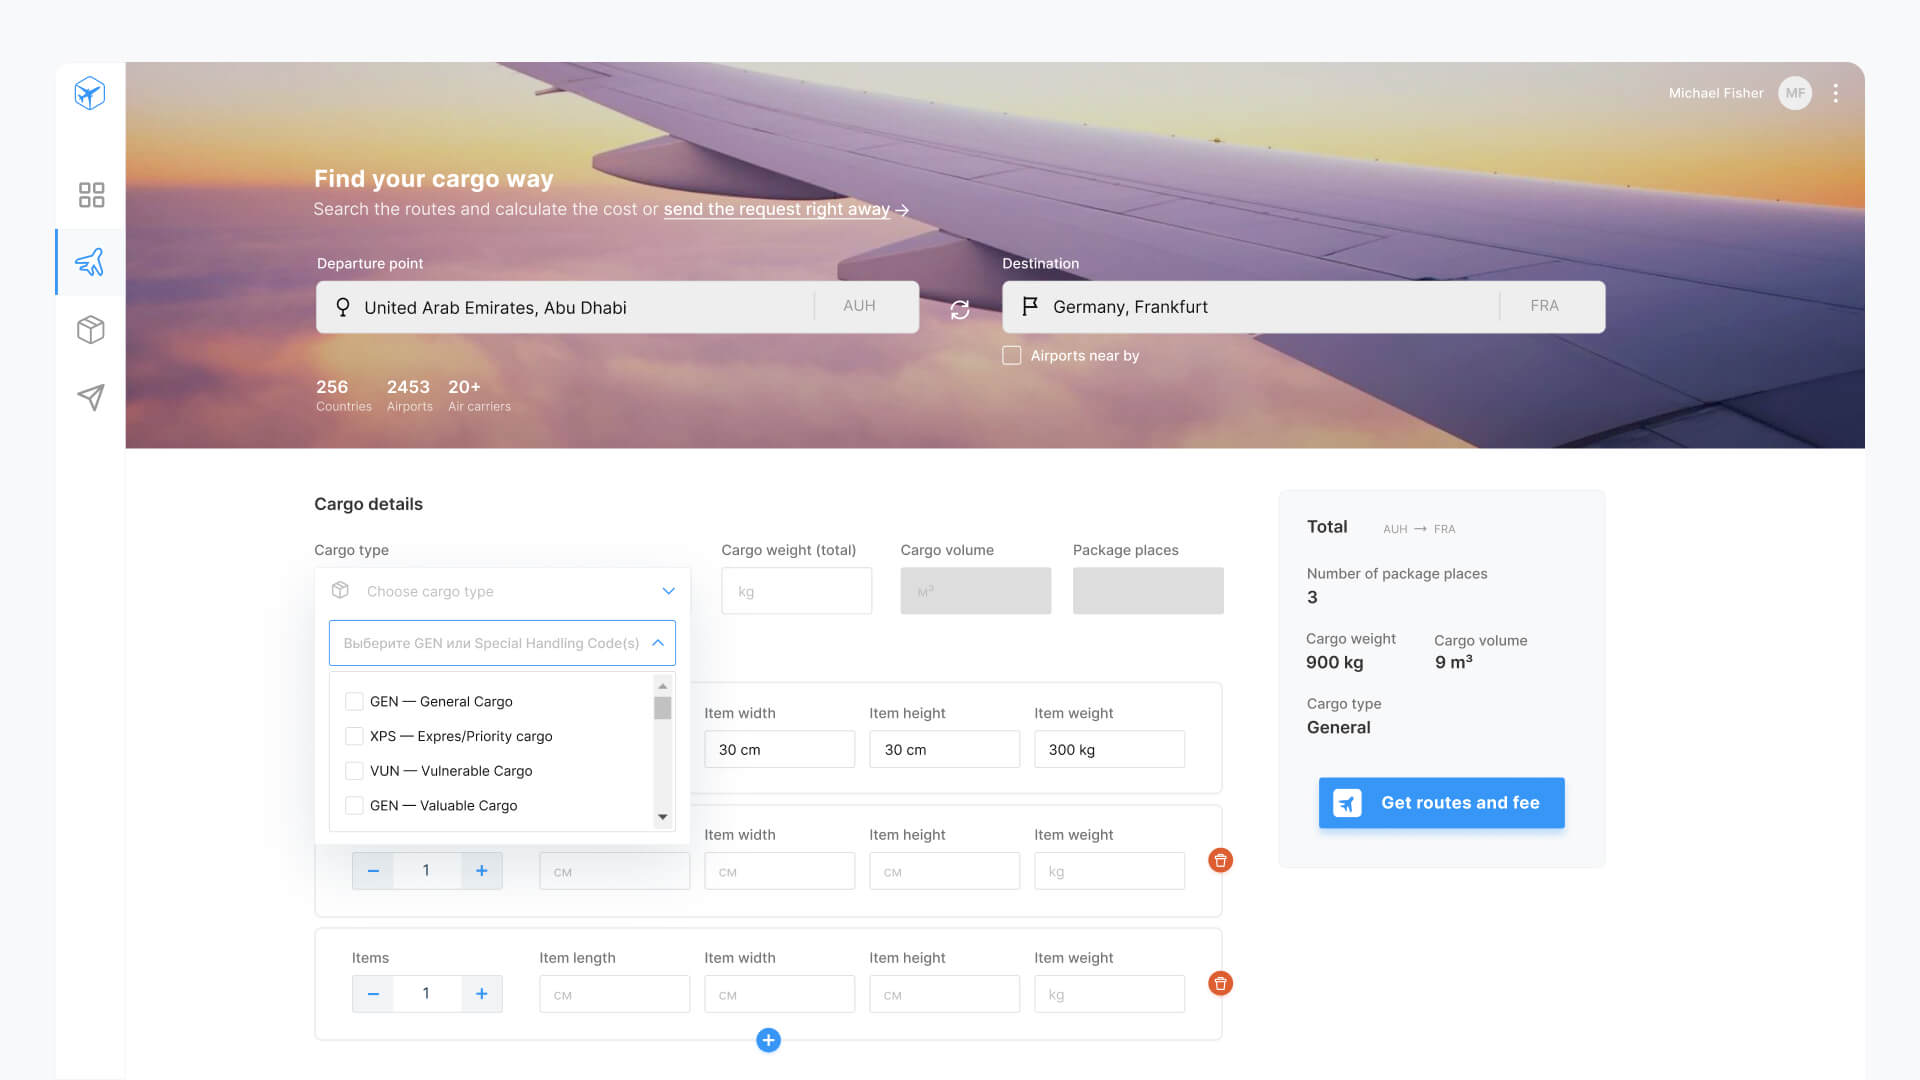1920x1080 pixels.
Task: Click the paper plane send sidebar icon
Action: [91, 397]
